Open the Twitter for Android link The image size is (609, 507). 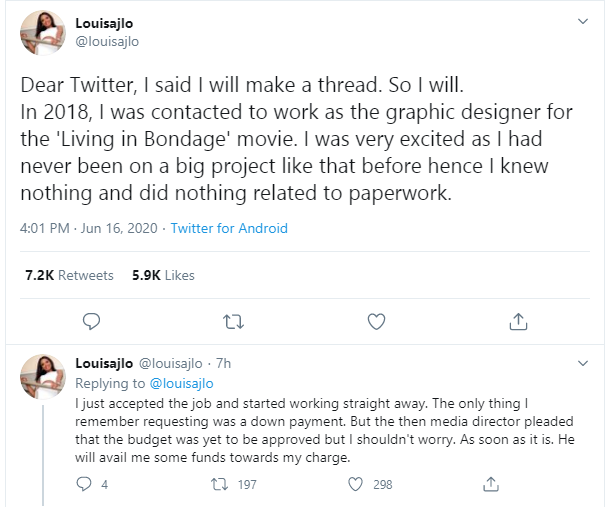pyautogui.click(x=229, y=228)
